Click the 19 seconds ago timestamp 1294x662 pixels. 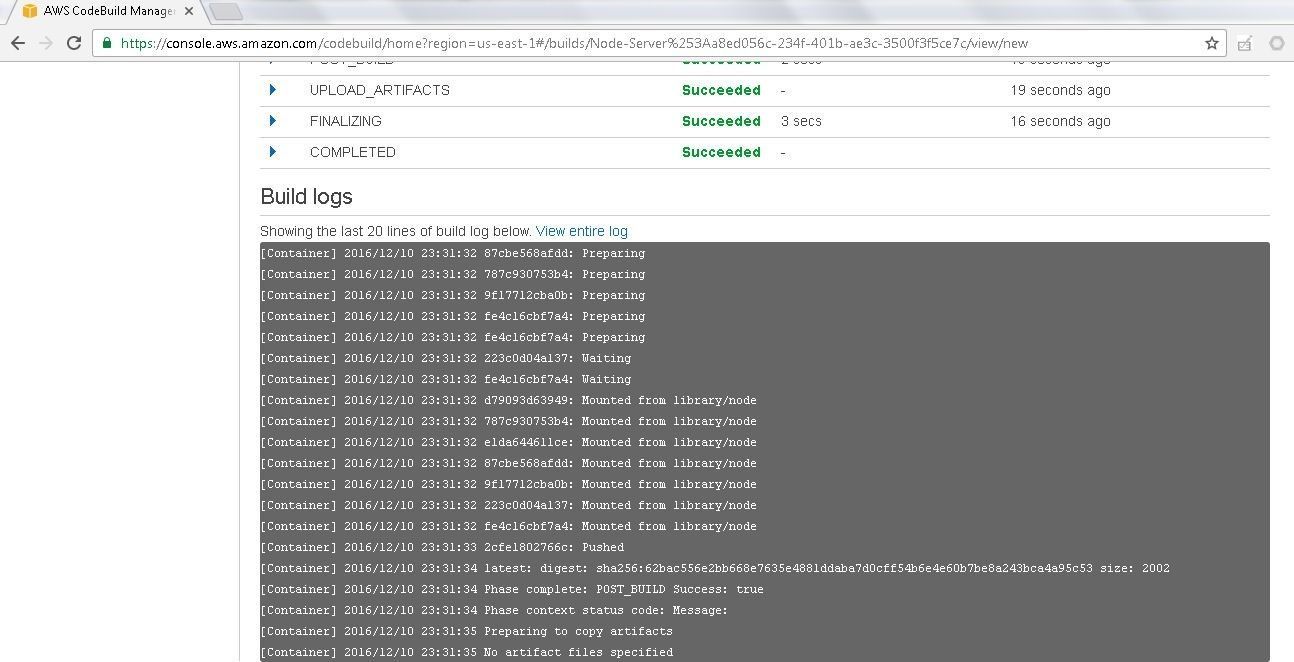point(1060,90)
